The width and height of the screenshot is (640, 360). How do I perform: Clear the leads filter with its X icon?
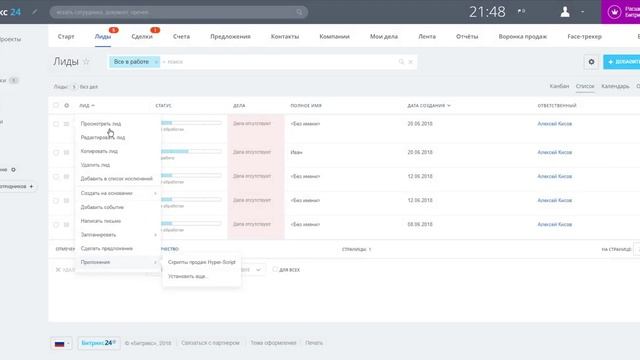coord(411,62)
